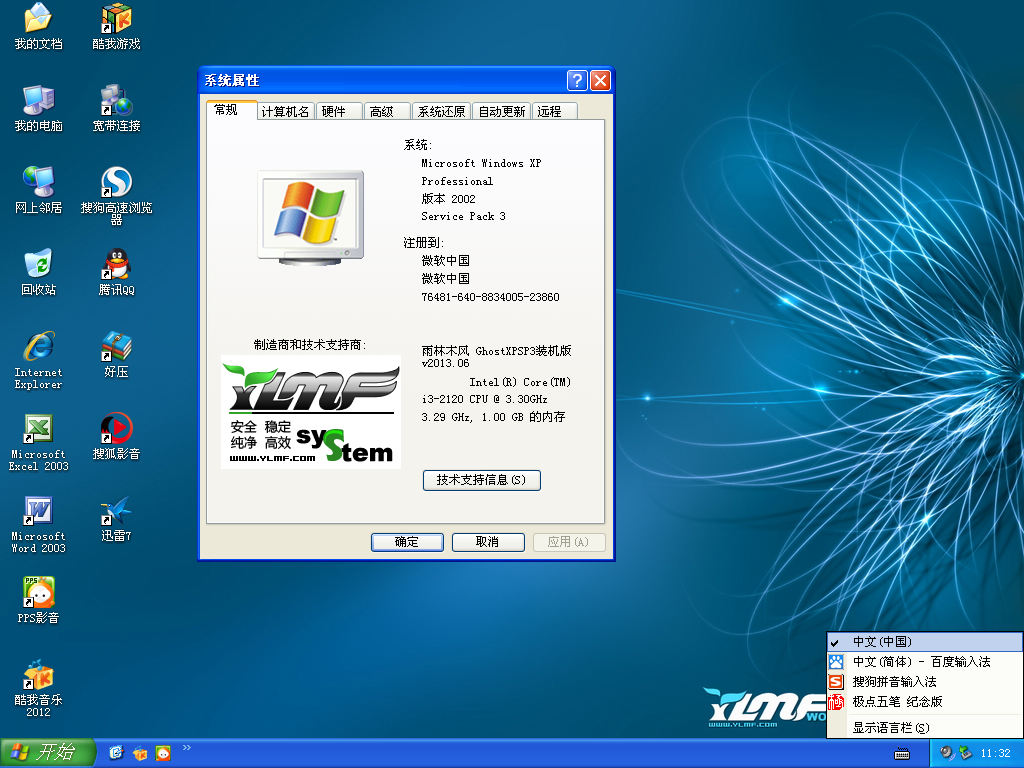Click the safely remove hardware tray icon
The height and width of the screenshot is (768, 1024).
tap(965, 753)
